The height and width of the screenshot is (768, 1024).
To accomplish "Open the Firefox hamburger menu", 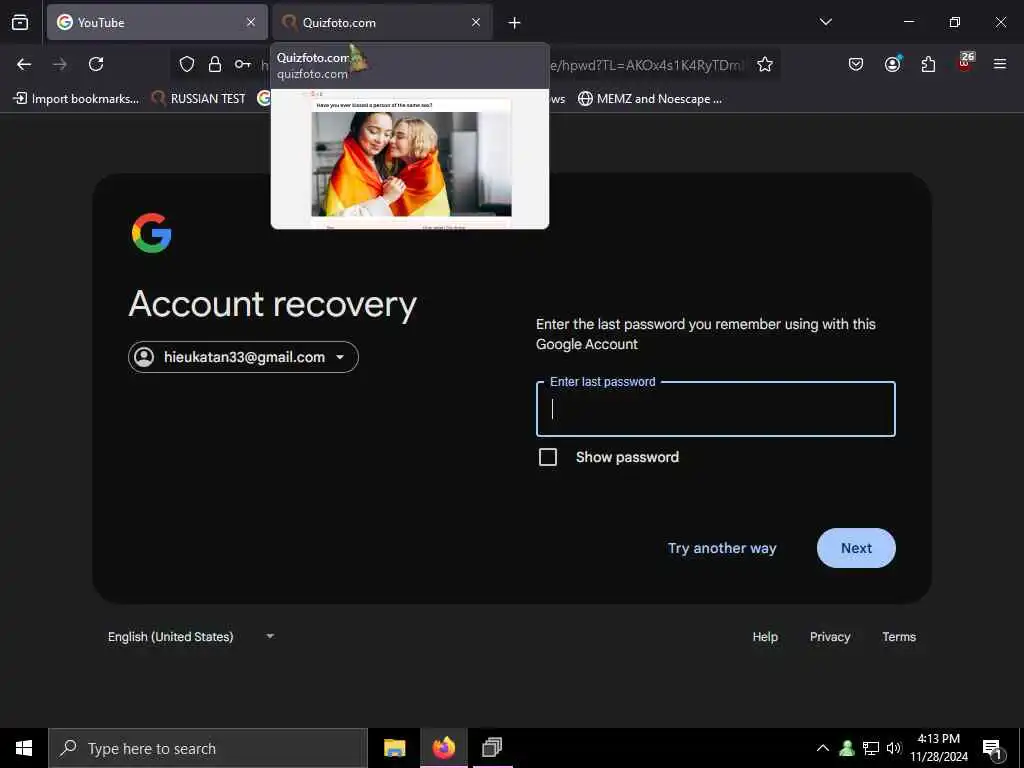I will click(1000, 64).
